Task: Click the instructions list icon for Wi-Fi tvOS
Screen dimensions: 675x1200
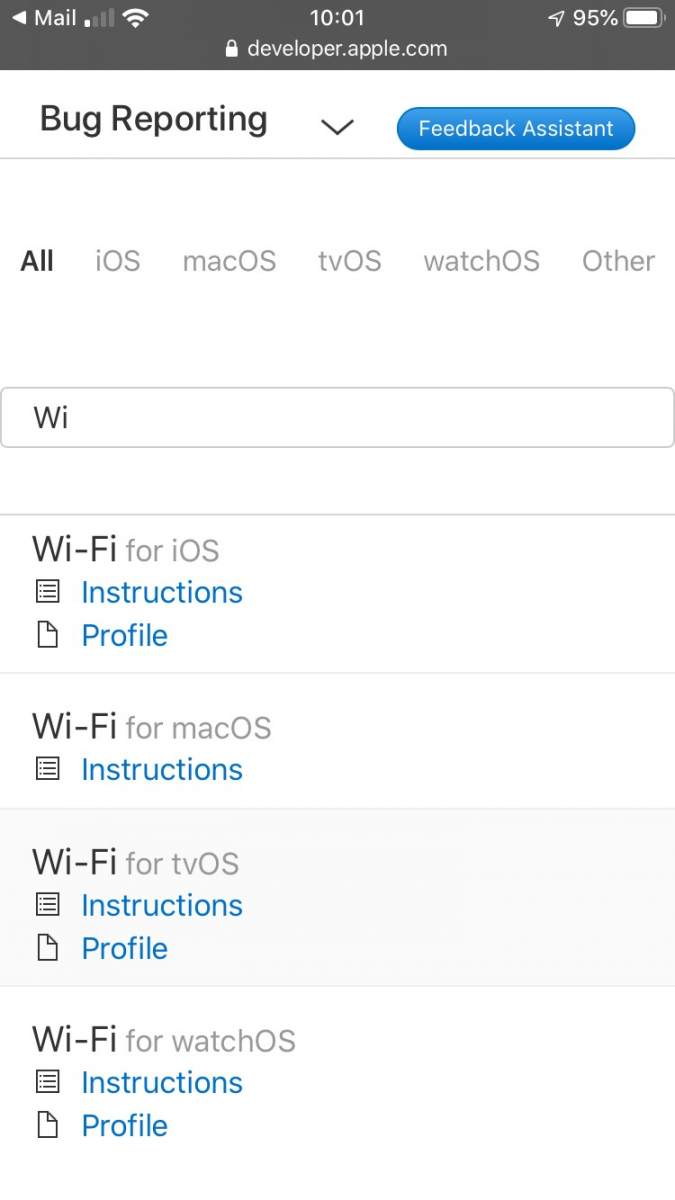Action: point(48,905)
